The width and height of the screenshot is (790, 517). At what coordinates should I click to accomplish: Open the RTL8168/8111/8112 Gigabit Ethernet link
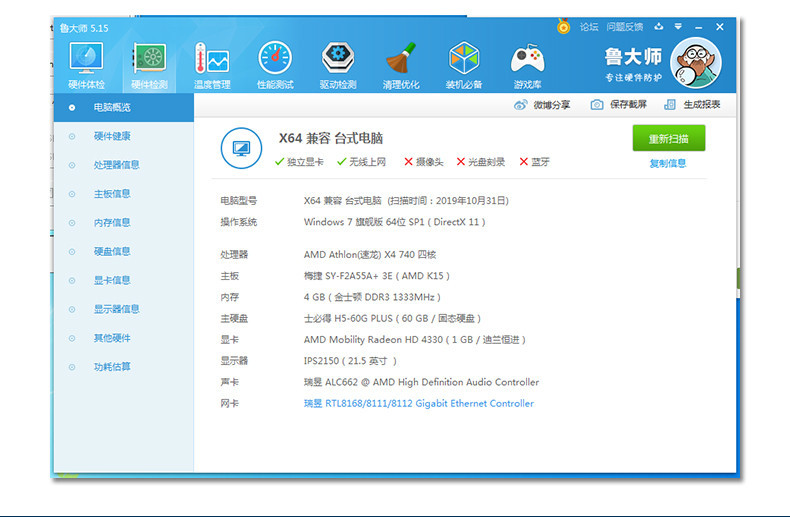(x=419, y=403)
